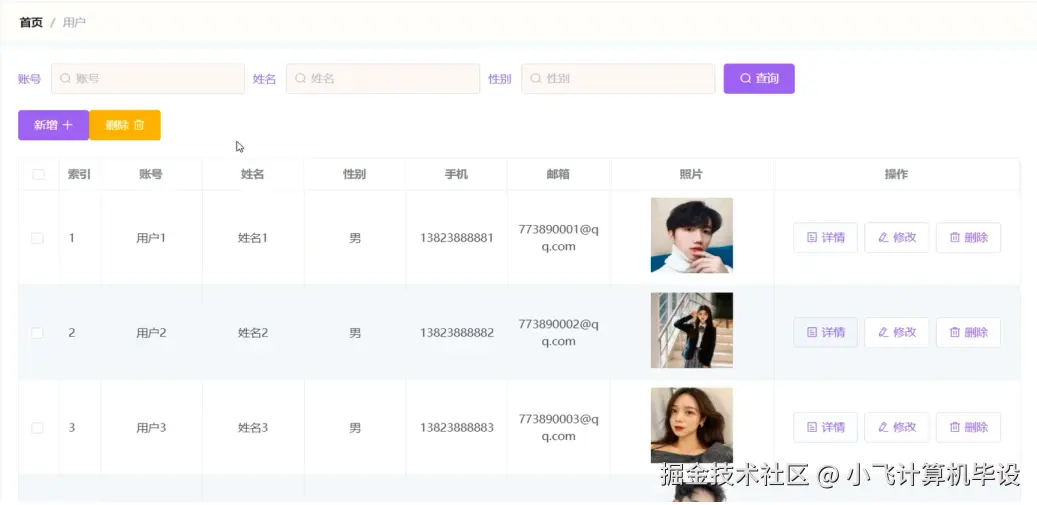This screenshot has width=1037, height=505.
Task: Open 详情 for 用户3
Action: [x=825, y=428]
